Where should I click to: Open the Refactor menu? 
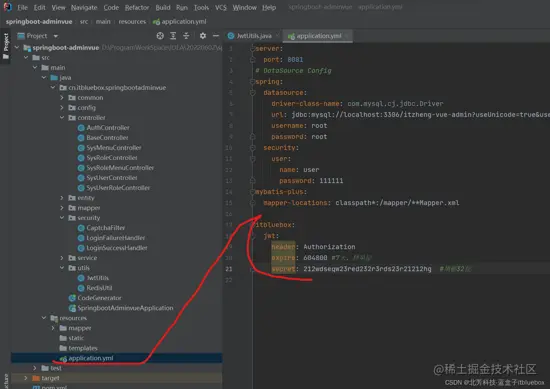click(137, 7)
